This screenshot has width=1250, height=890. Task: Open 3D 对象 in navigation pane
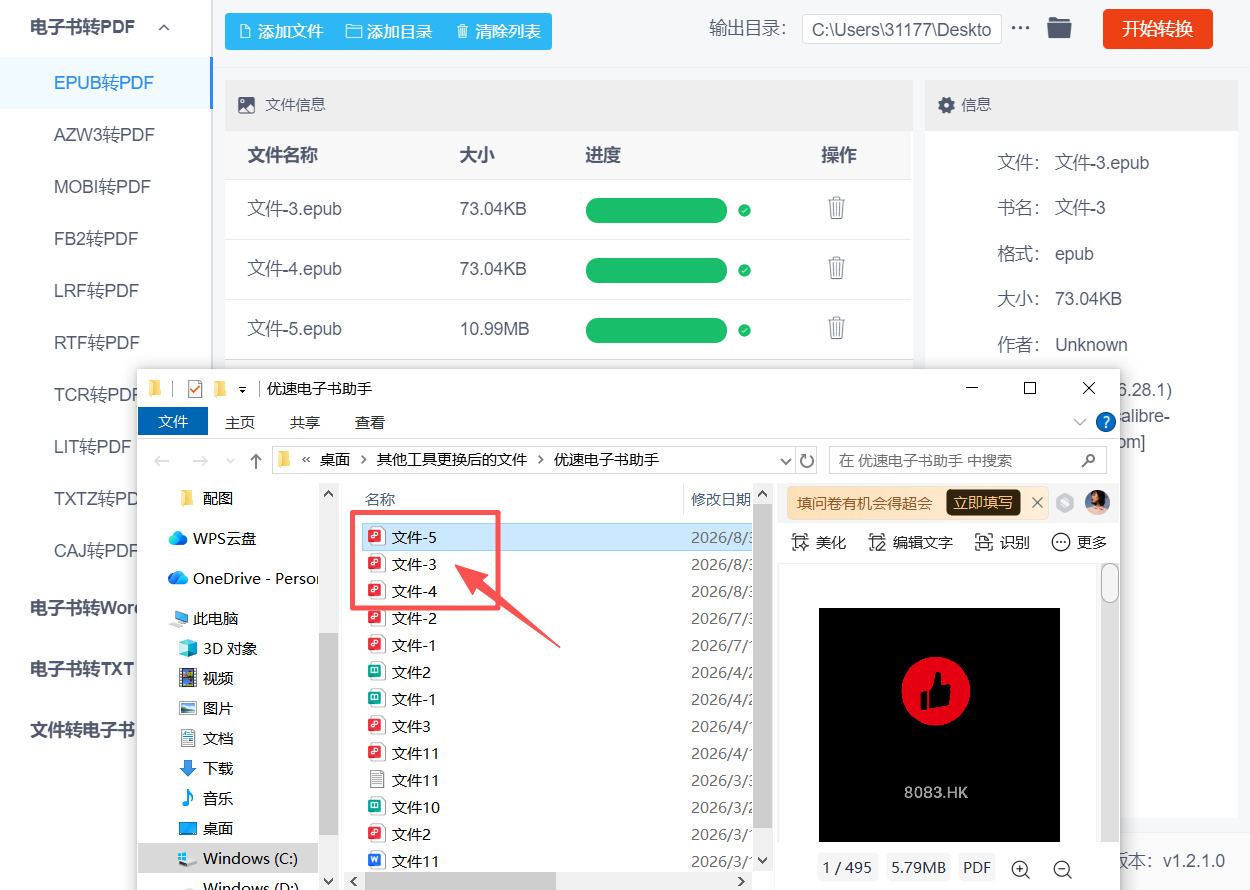pos(218,648)
